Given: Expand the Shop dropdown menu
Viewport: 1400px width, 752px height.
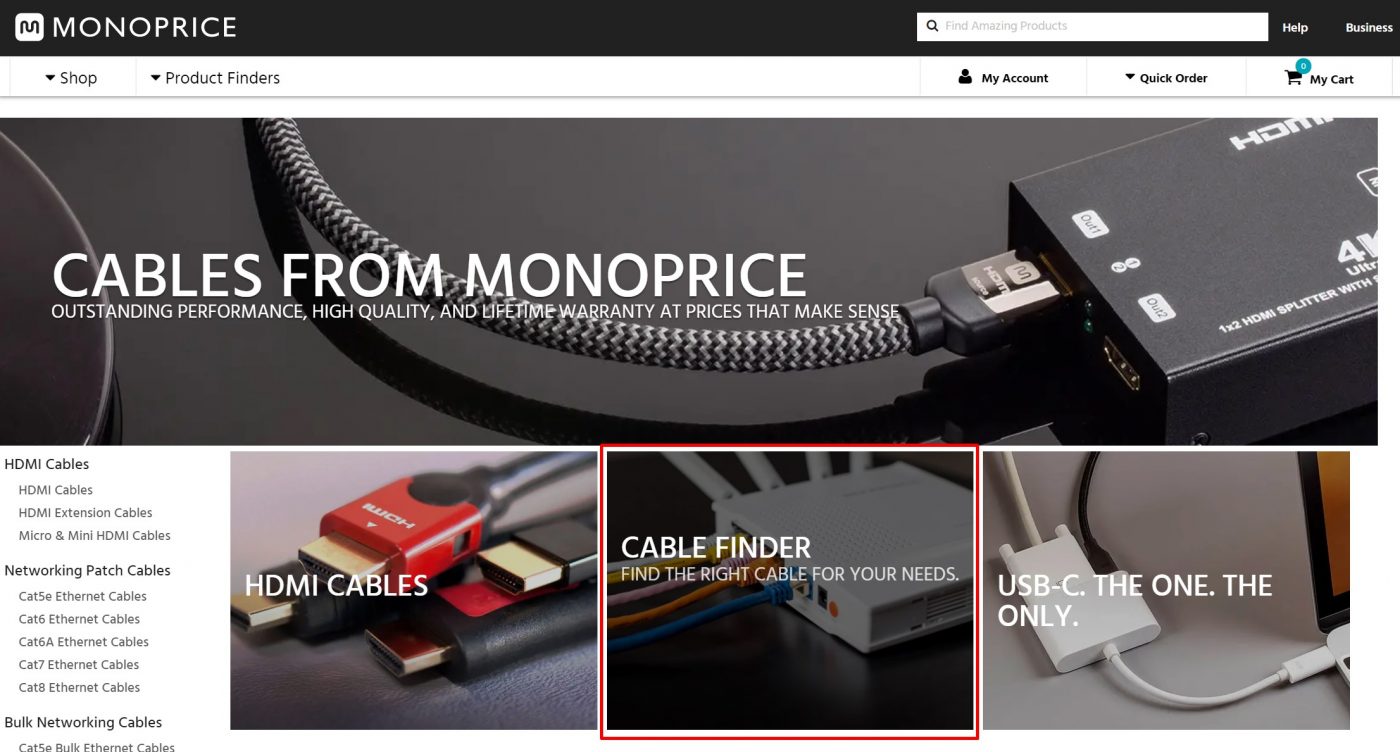Looking at the screenshot, I should (x=71, y=78).
